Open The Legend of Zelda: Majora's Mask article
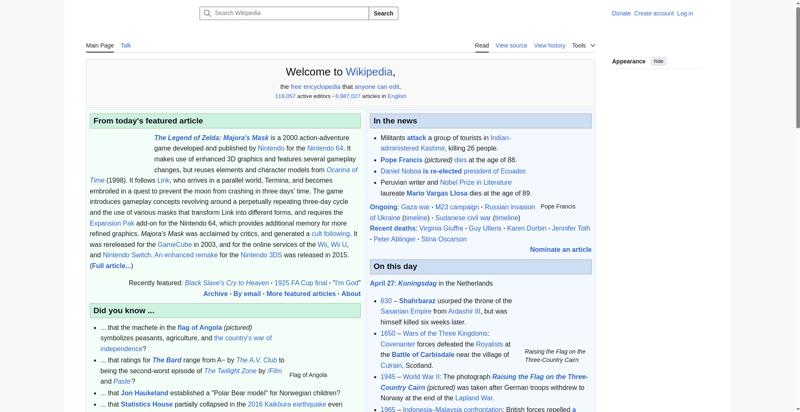The image size is (800, 412). [x=211, y=138]
